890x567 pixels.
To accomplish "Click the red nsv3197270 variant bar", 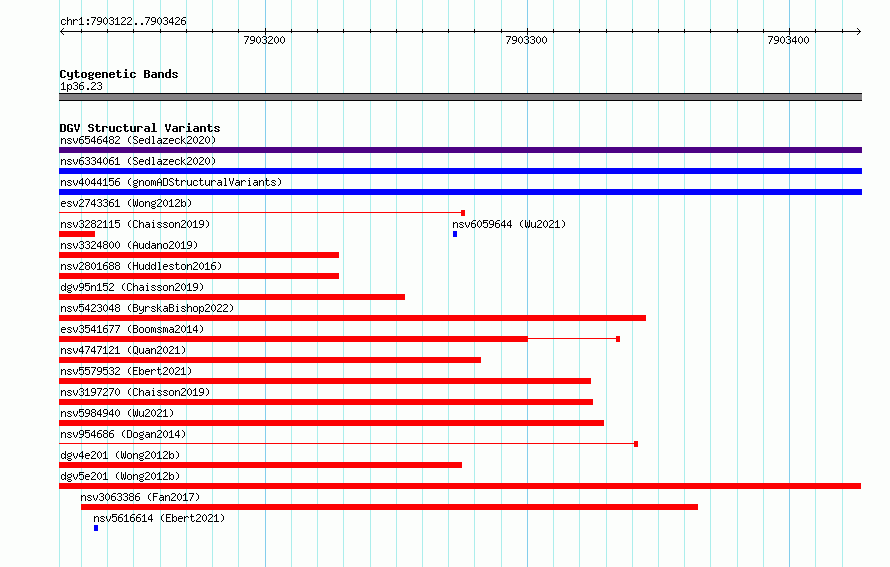I will [326, 402].
